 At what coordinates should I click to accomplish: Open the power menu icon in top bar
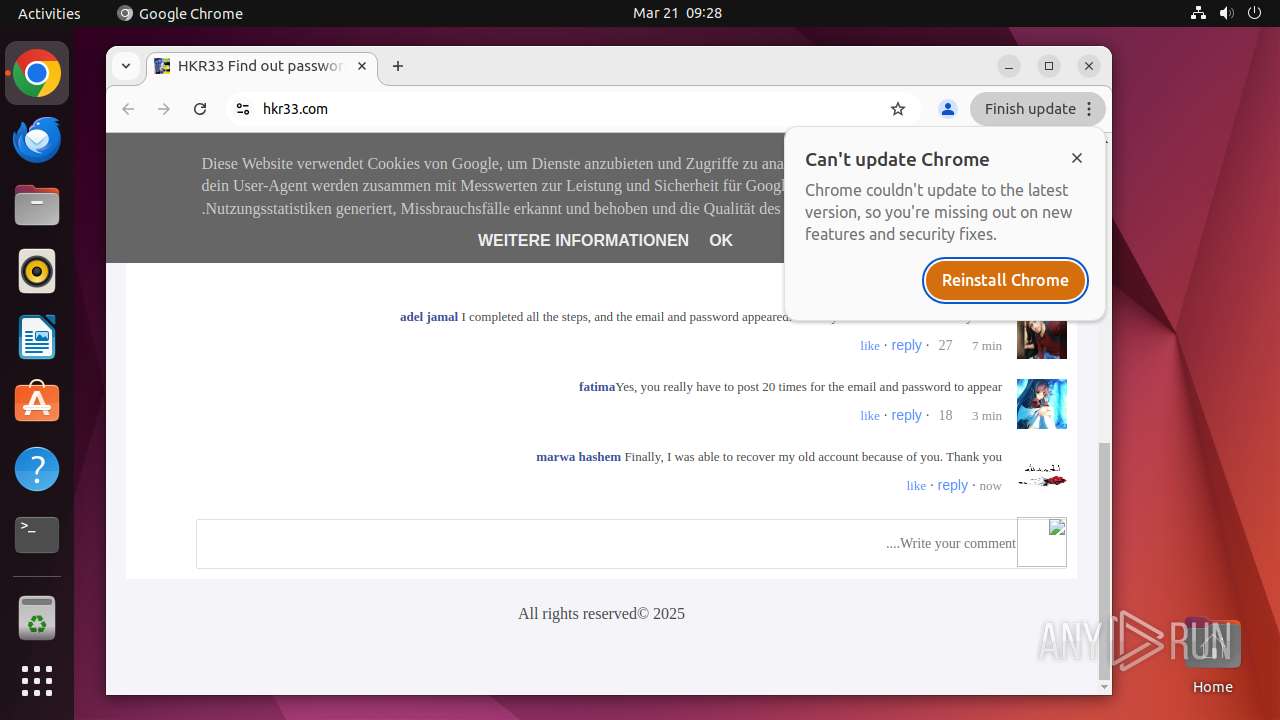point(1255,13)
